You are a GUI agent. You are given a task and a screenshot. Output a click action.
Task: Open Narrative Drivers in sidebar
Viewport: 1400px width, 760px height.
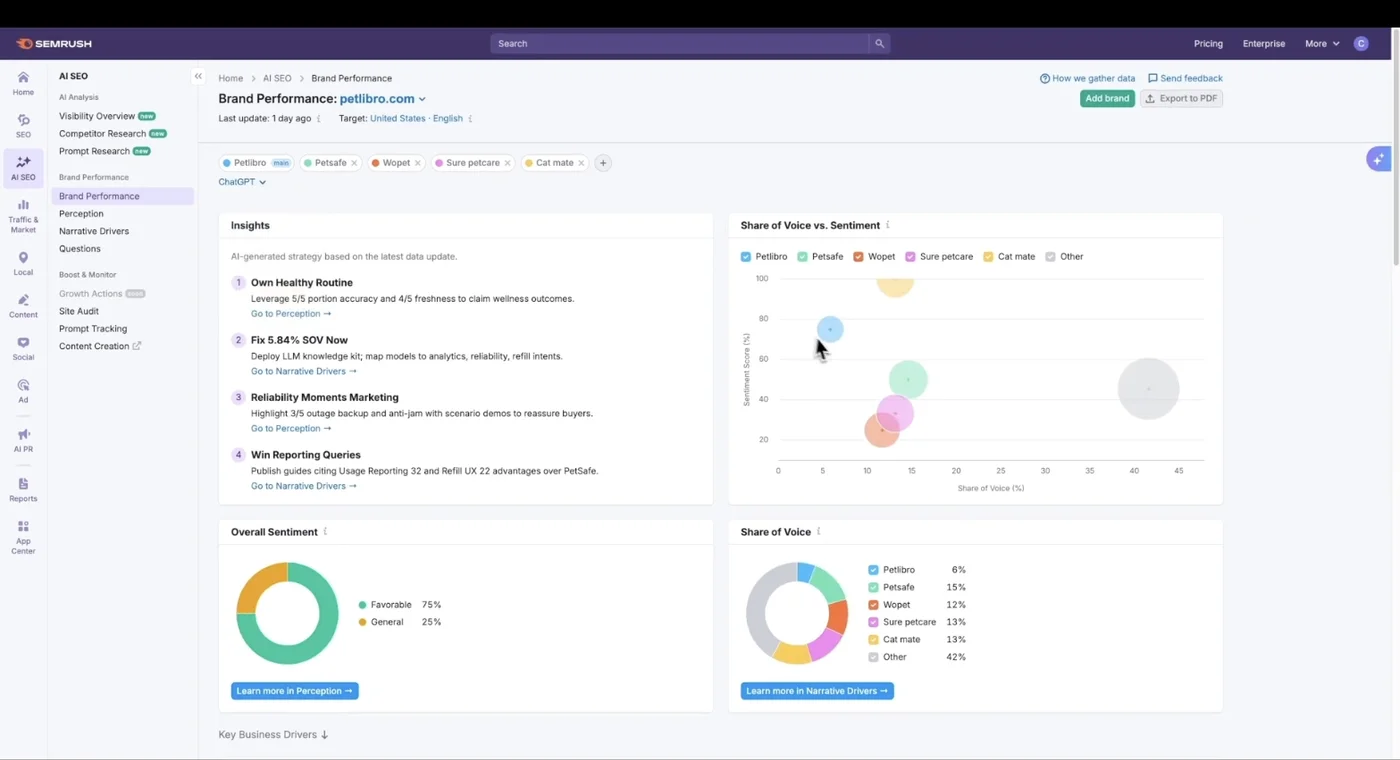[x=94, y=231]
